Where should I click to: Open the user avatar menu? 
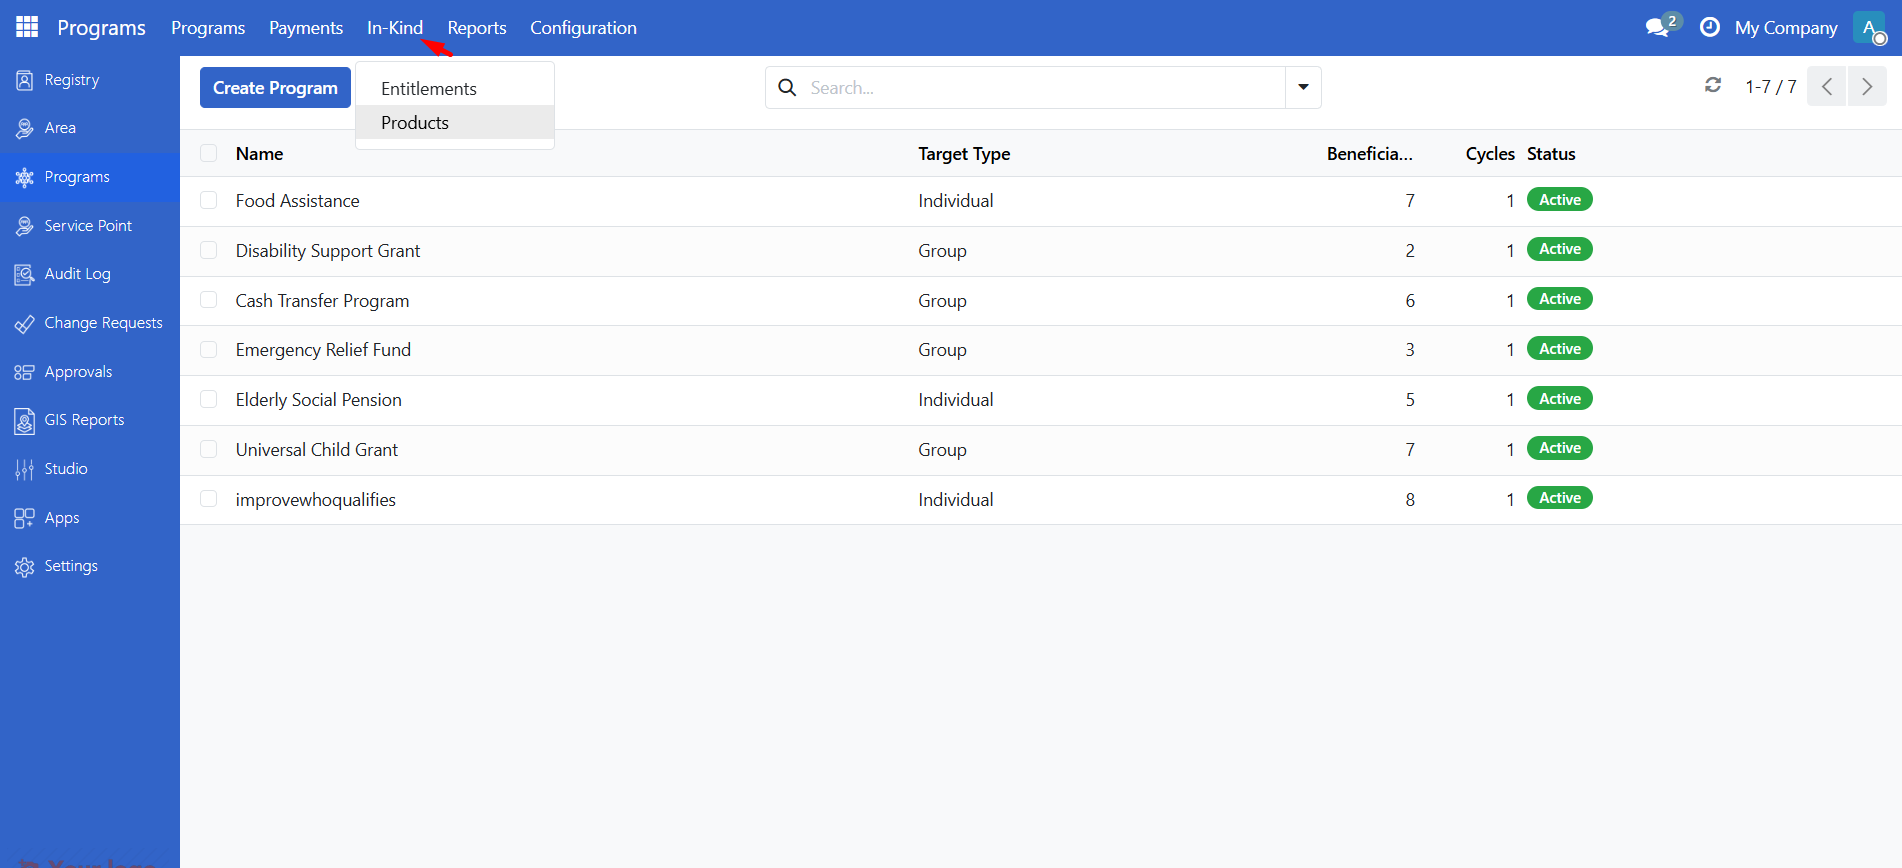pos(1868,27)
